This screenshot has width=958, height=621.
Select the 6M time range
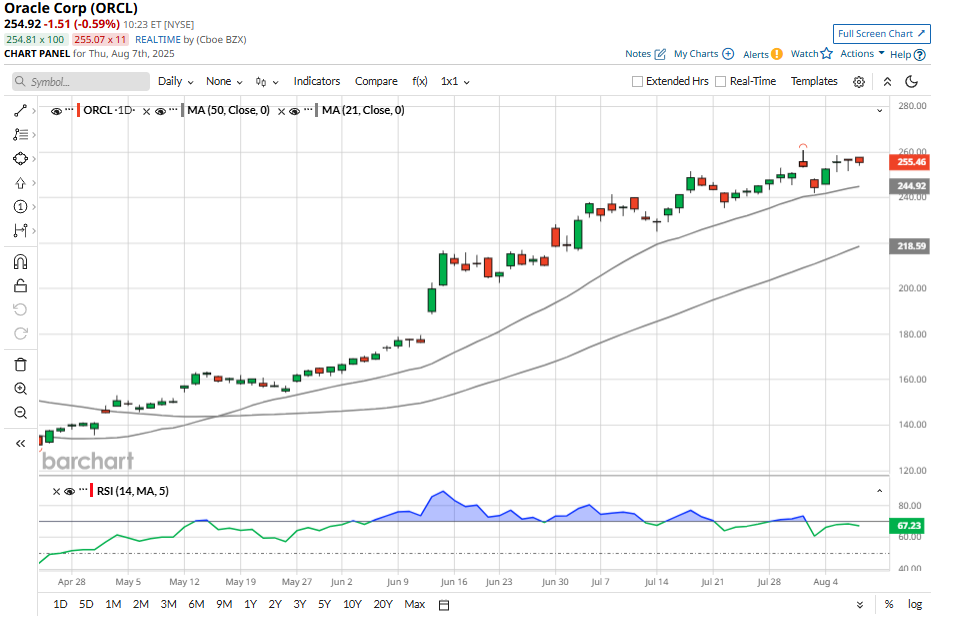pos(196,604)
